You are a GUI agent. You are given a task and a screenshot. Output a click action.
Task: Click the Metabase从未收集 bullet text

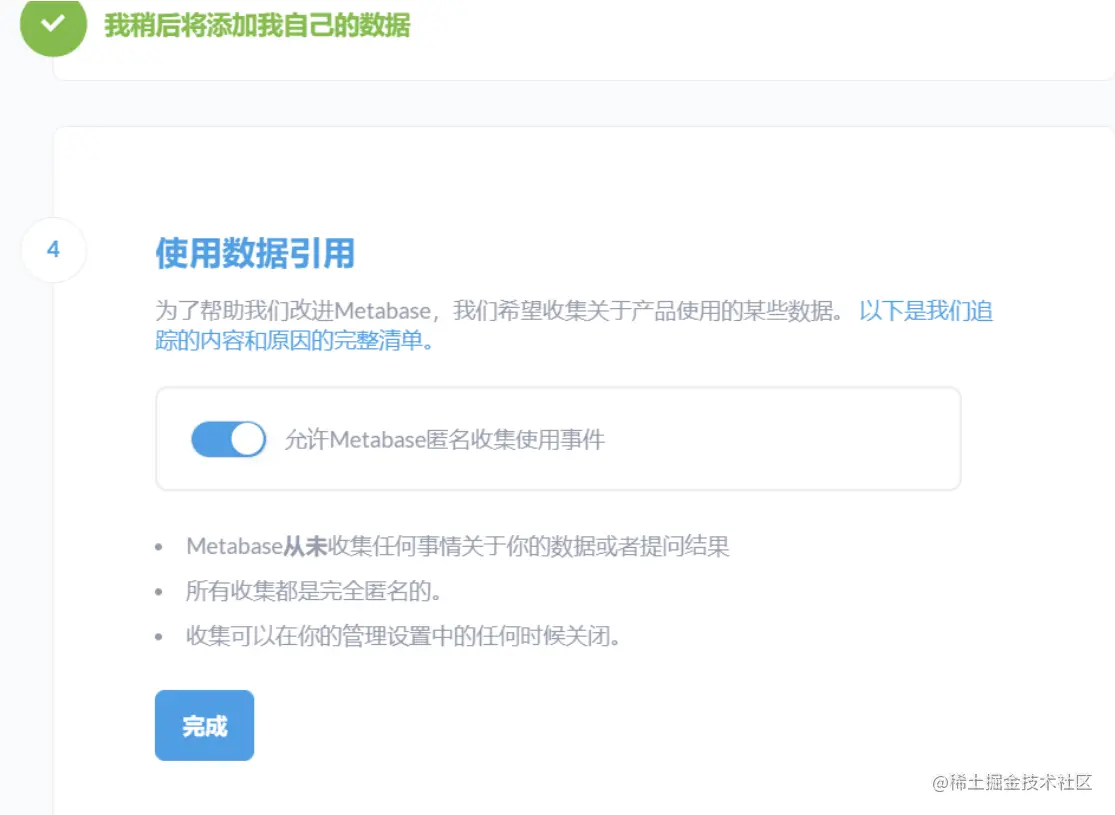[457, 546]
